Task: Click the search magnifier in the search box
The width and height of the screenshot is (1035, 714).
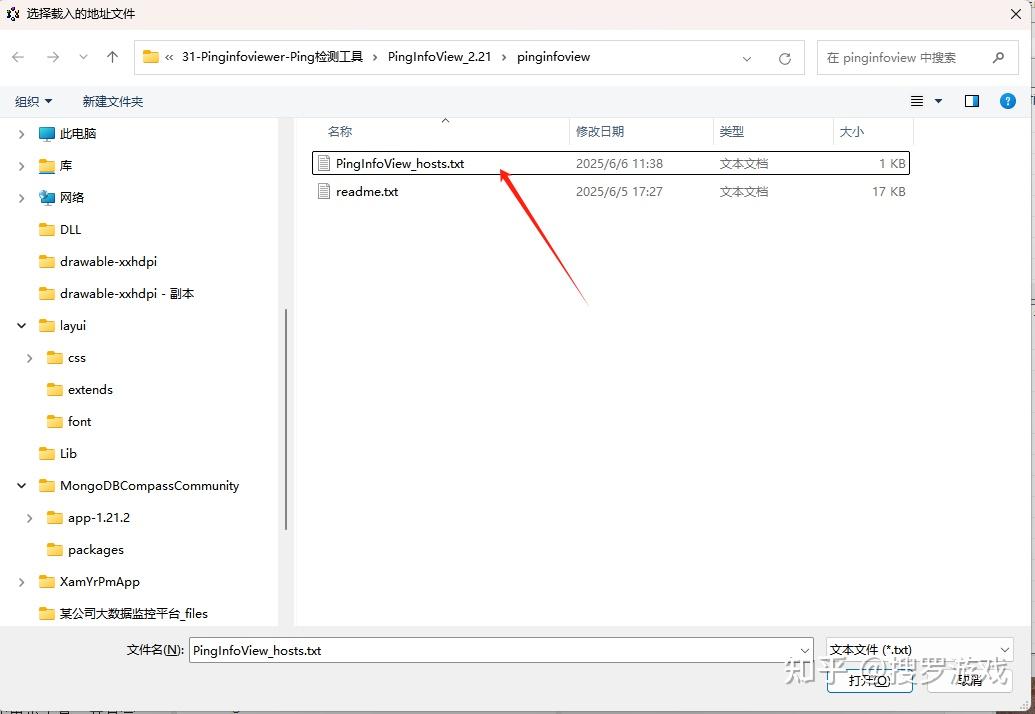Action: coord(998,57)
